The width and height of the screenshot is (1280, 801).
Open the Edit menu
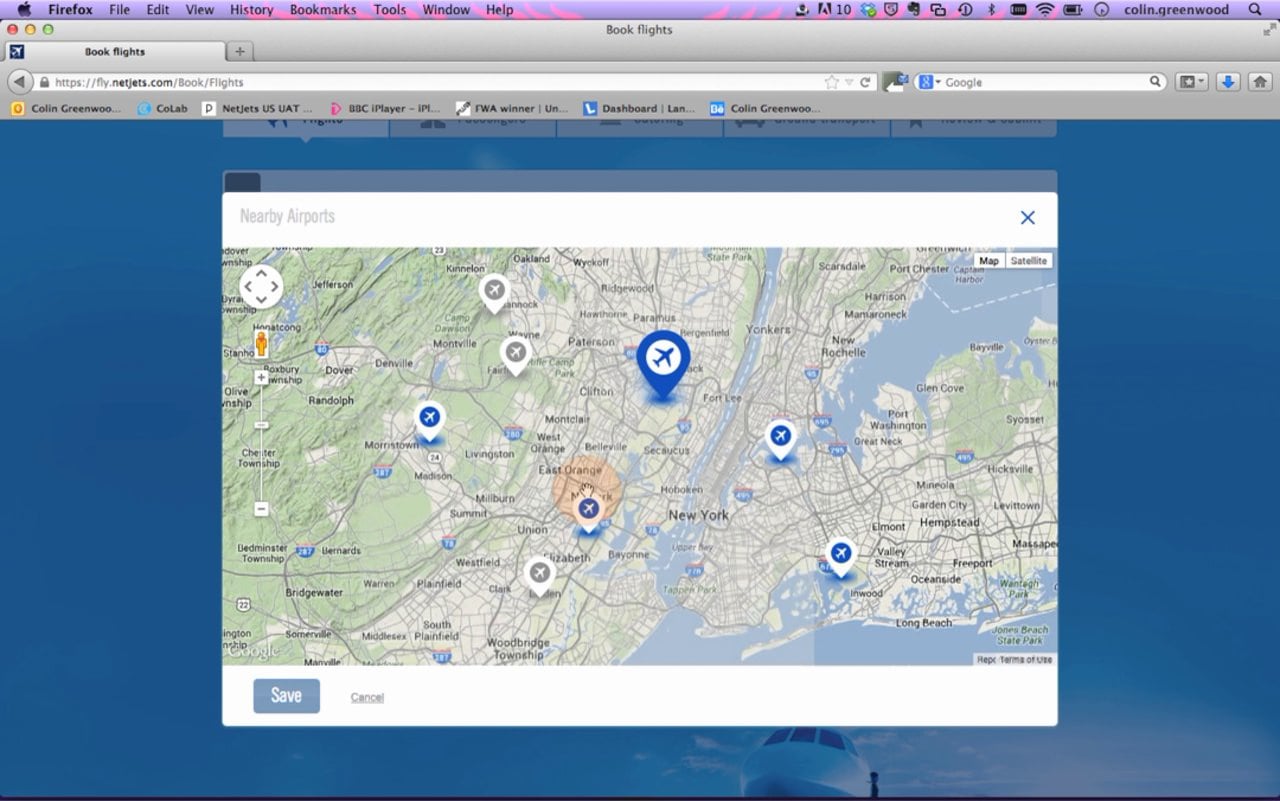pyautogui.click(x=157, y=10)
